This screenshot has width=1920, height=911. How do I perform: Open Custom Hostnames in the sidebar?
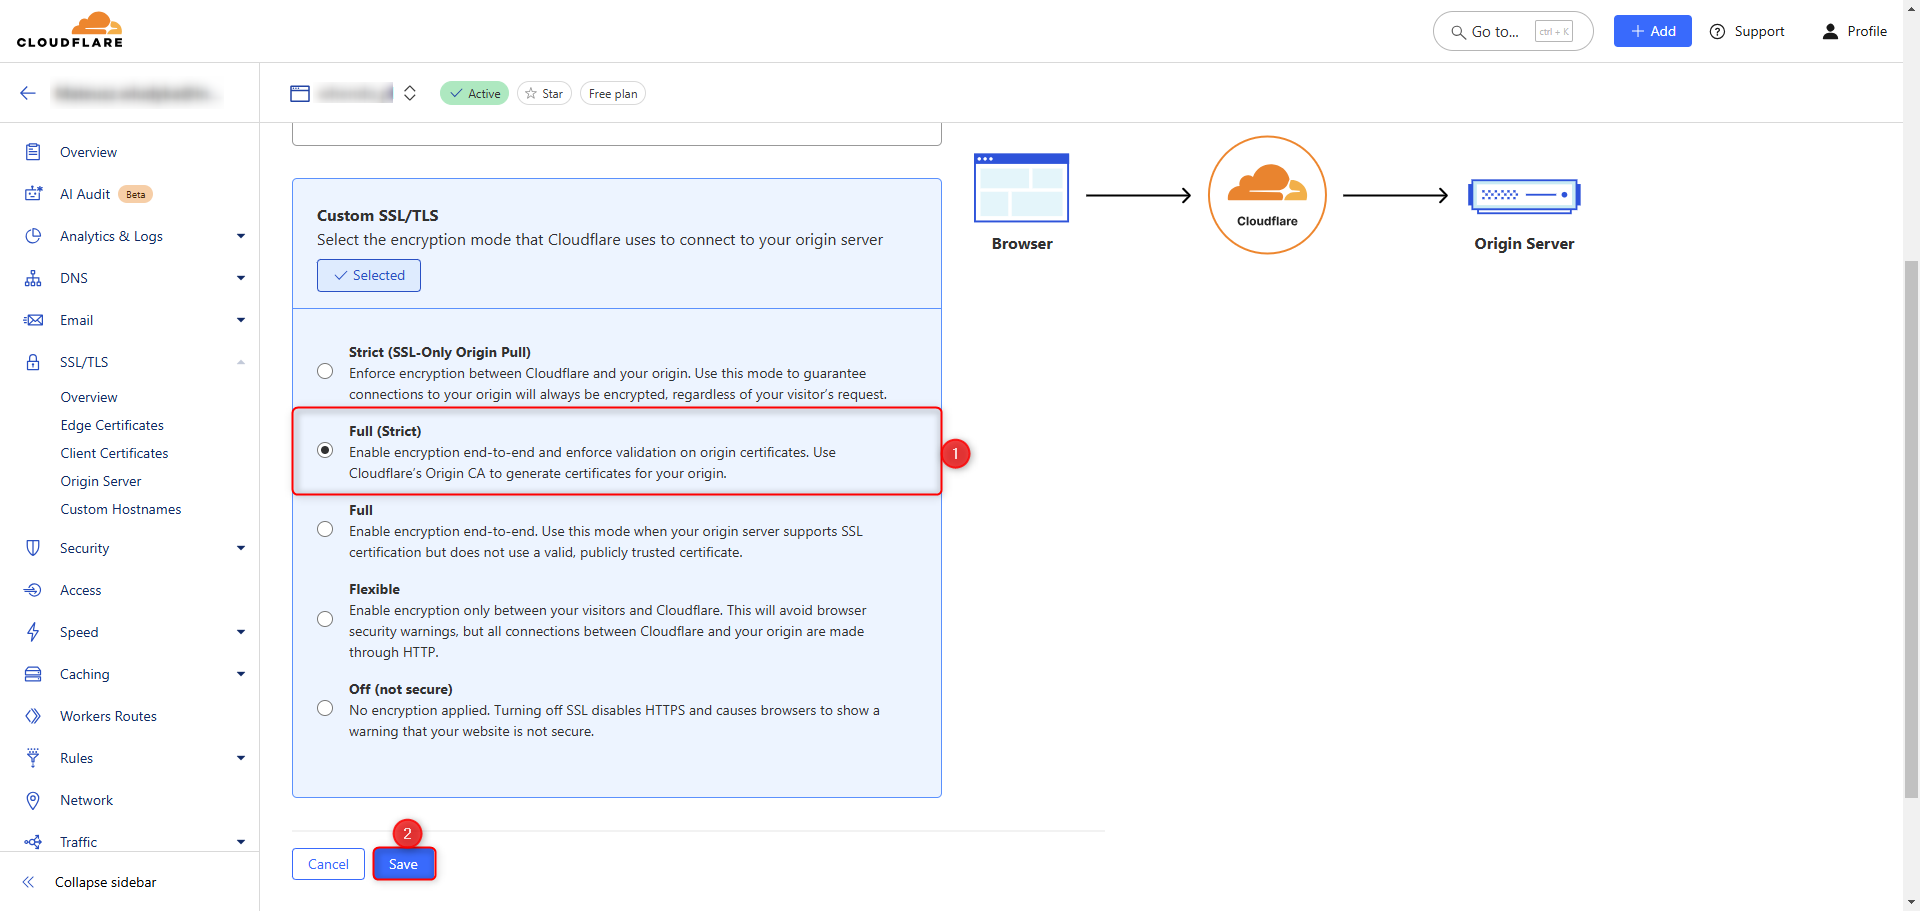coord(121,509)
